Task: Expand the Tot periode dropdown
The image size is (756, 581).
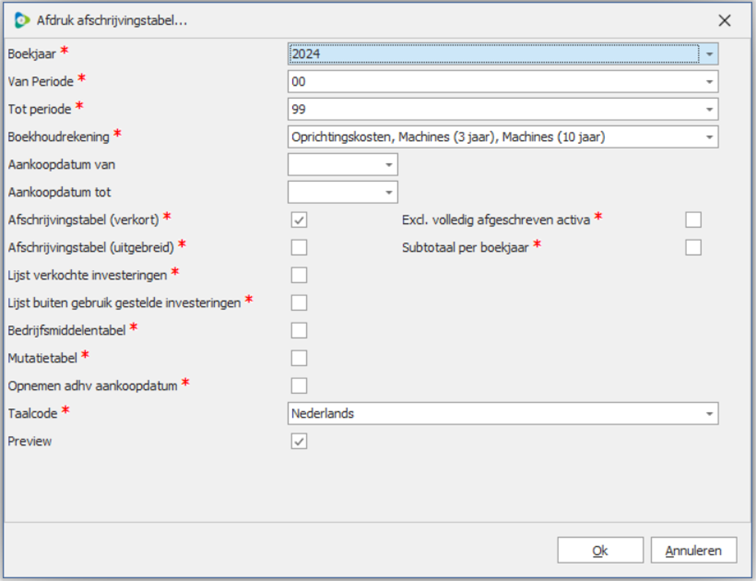Action: coord(709,109)
